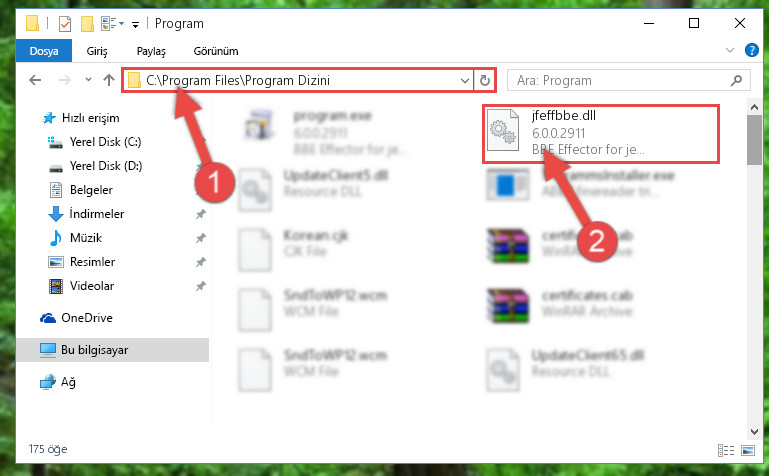This screenshot has width=769, height=476.
Task: Expand the address bar history dropdown
Action: [465, 80]
